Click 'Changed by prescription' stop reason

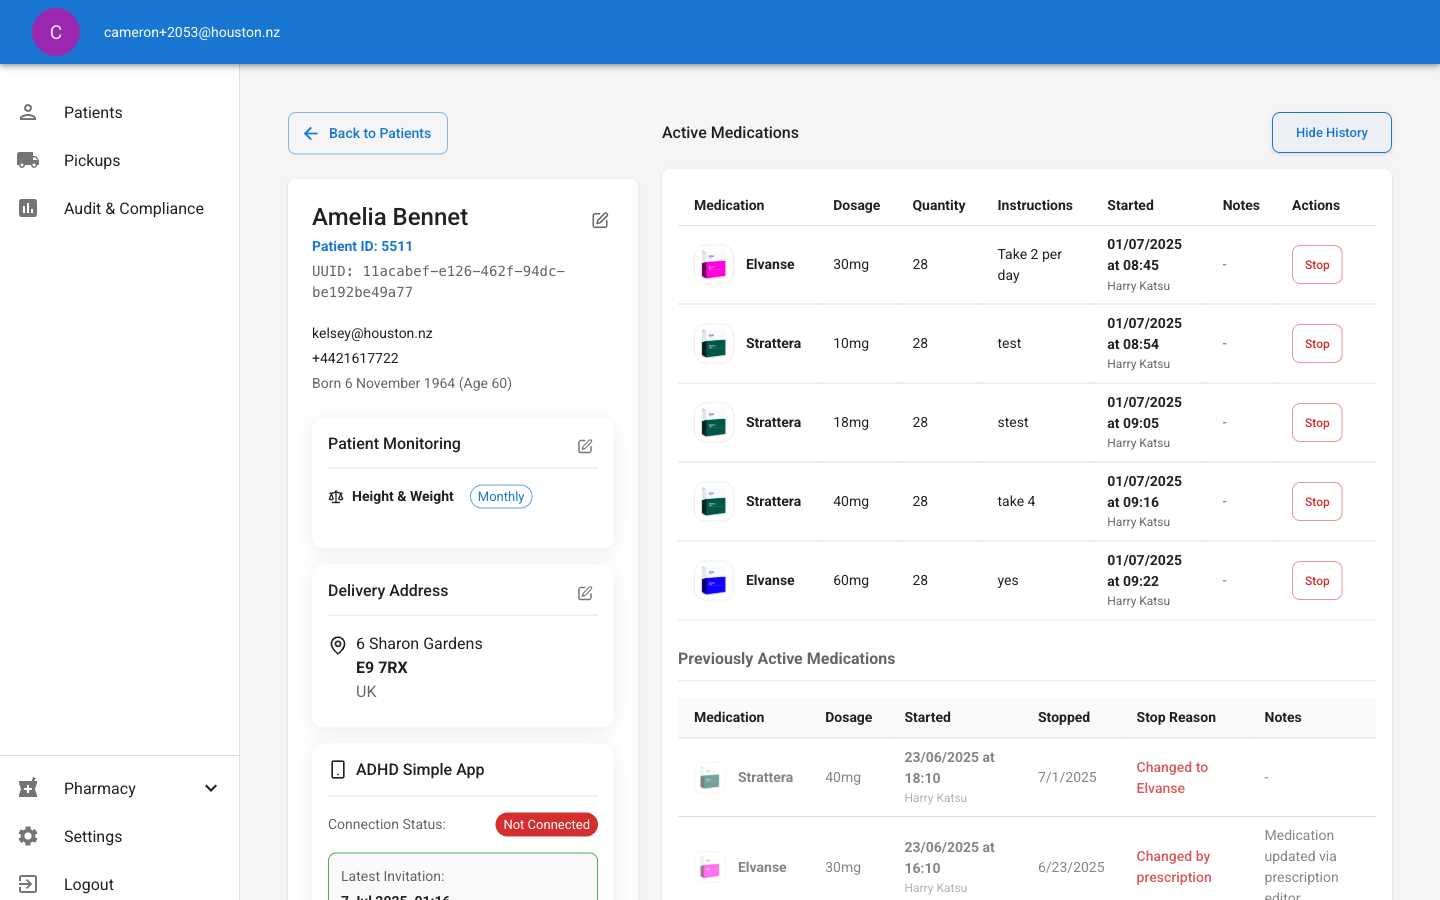[x=1174, y=867]
